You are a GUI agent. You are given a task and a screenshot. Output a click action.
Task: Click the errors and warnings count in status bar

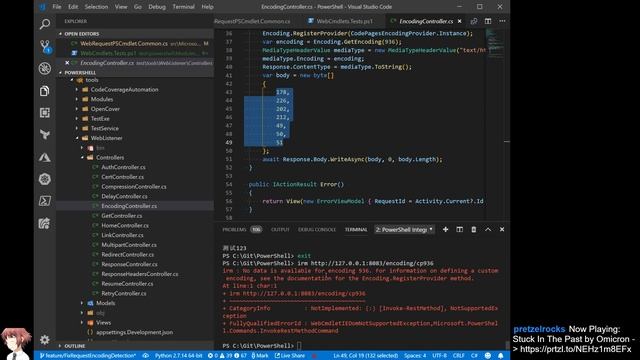(x=227, y=356)
